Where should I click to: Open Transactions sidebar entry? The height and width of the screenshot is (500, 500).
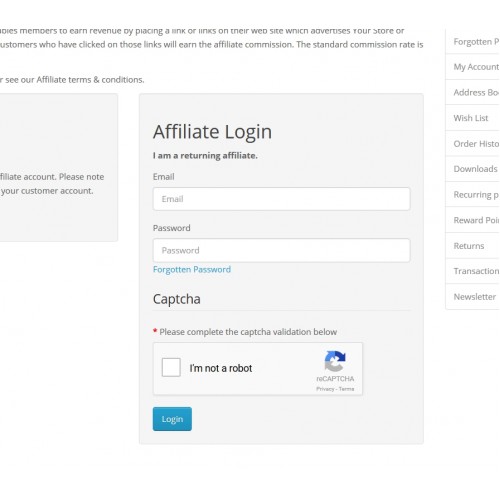pos(472,271)
